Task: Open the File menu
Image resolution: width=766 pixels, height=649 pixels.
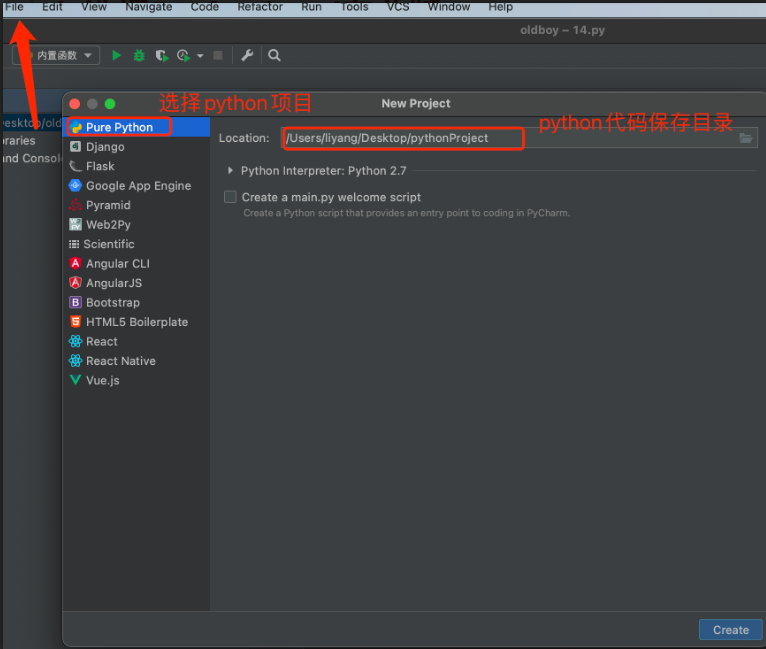Action: tap(14, 7)
